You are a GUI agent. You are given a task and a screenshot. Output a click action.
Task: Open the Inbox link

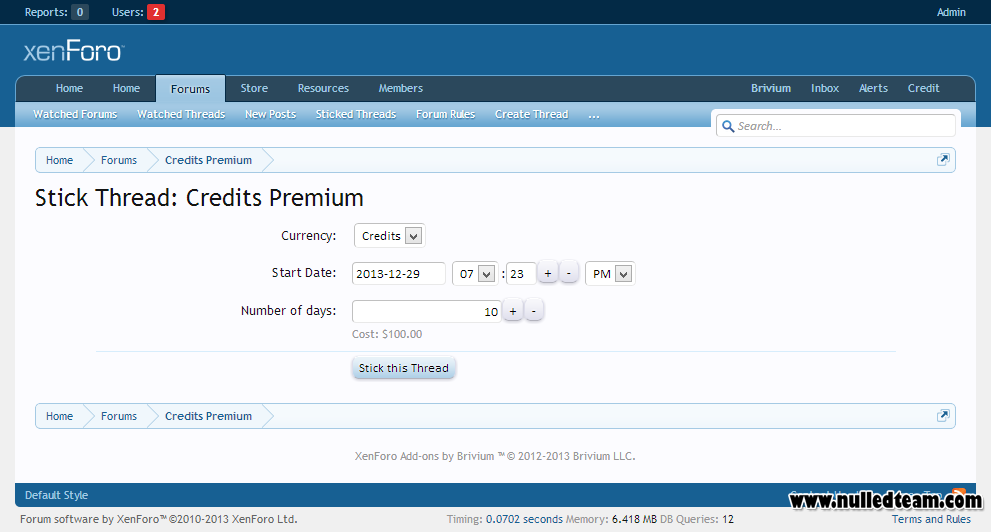pyautogui.click(x=825, y=88)
